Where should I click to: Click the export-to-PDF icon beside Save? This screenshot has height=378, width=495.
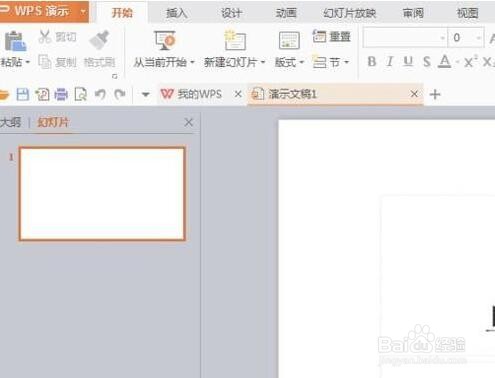pos(42,95)
